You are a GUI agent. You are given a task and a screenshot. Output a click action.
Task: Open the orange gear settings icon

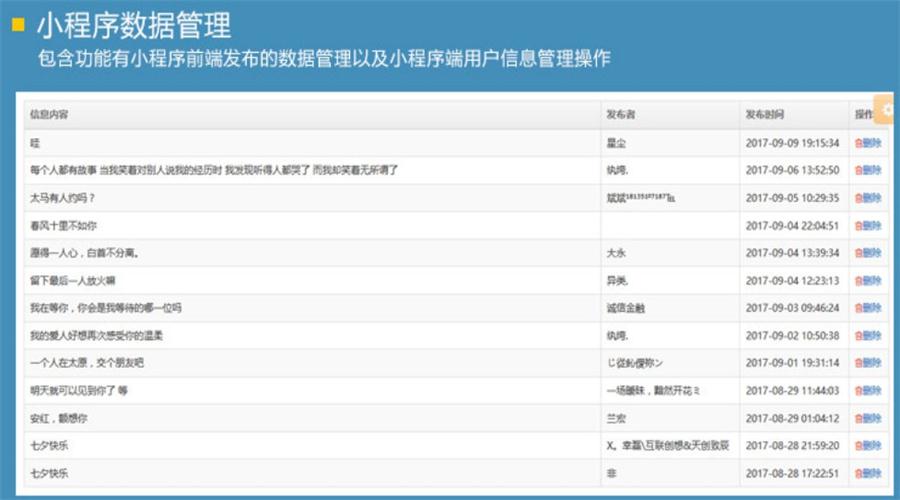pos(887,109)
